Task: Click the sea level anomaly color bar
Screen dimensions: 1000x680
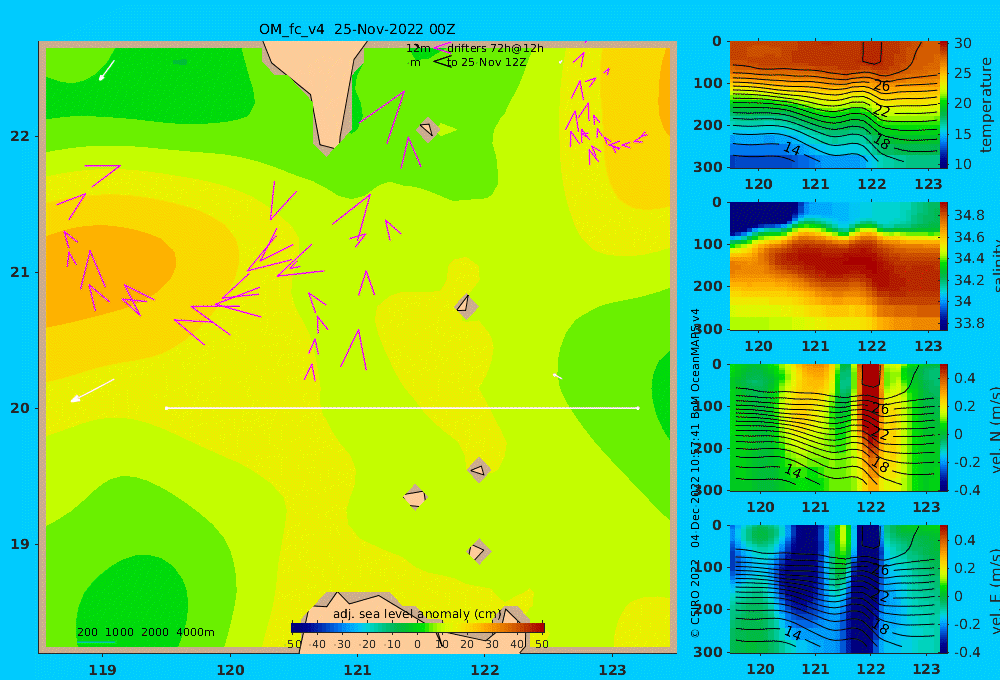Action: 418,628
